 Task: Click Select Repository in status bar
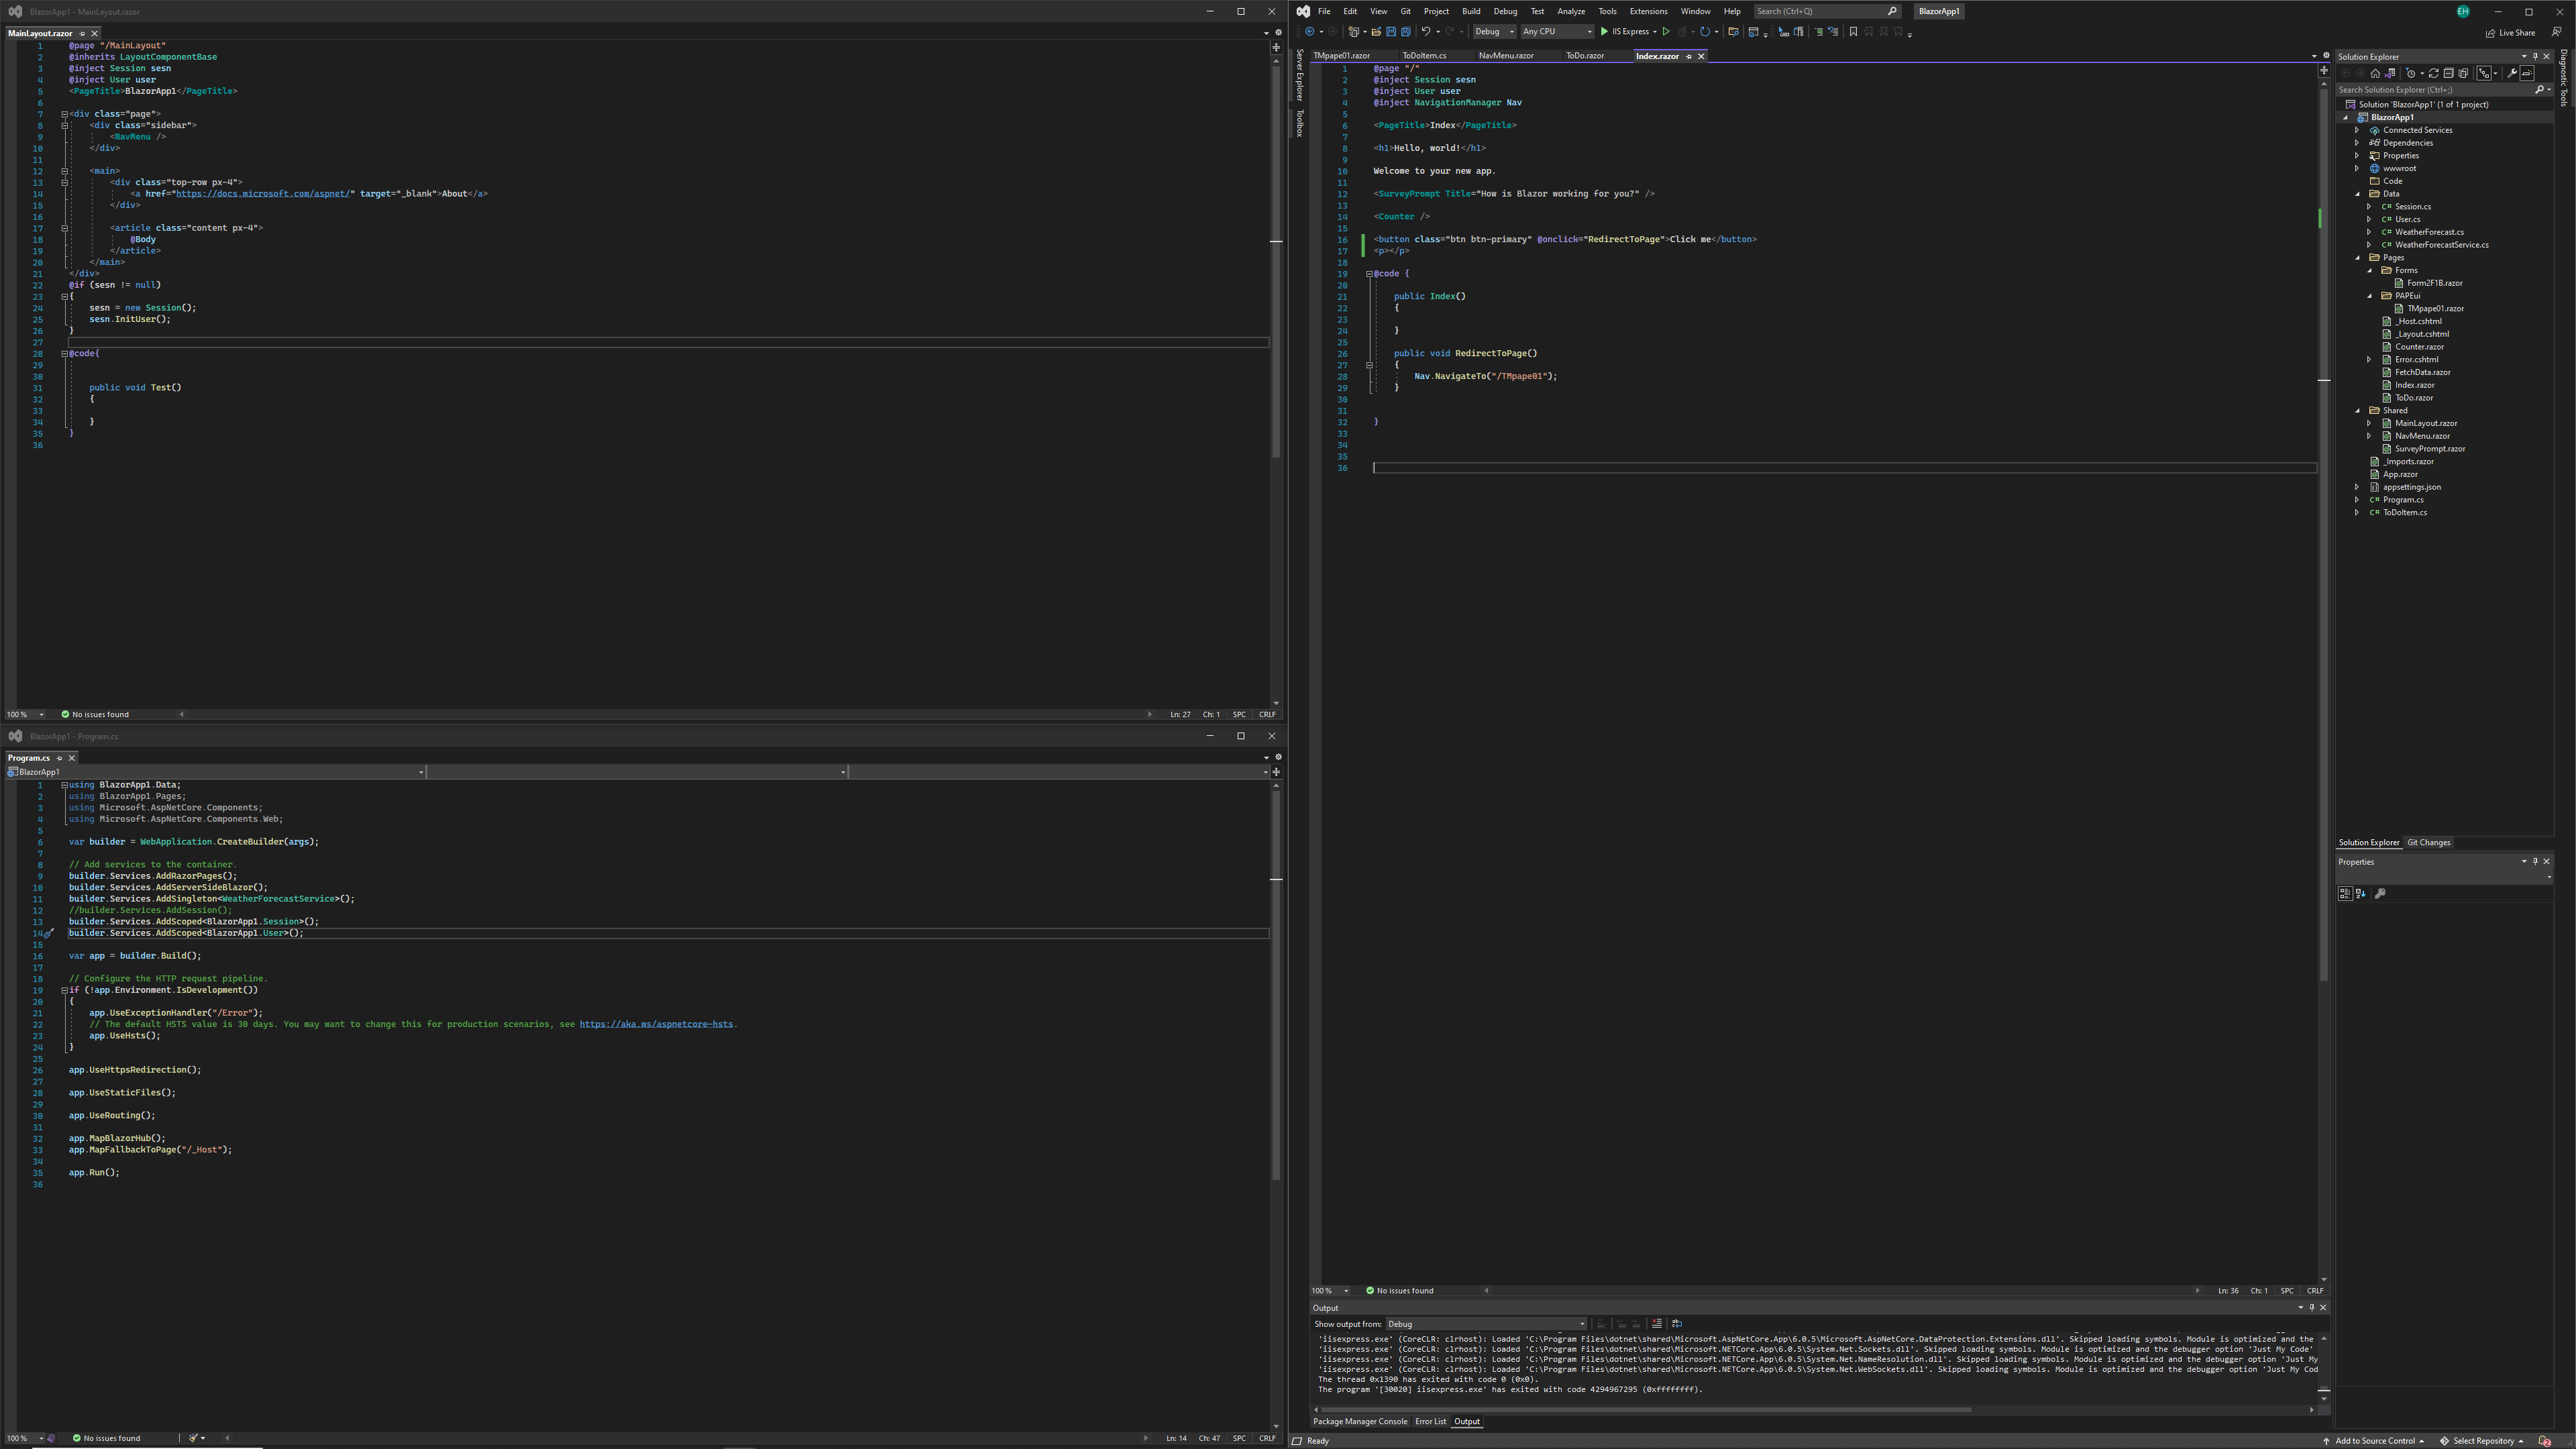pos(2482,1441)
